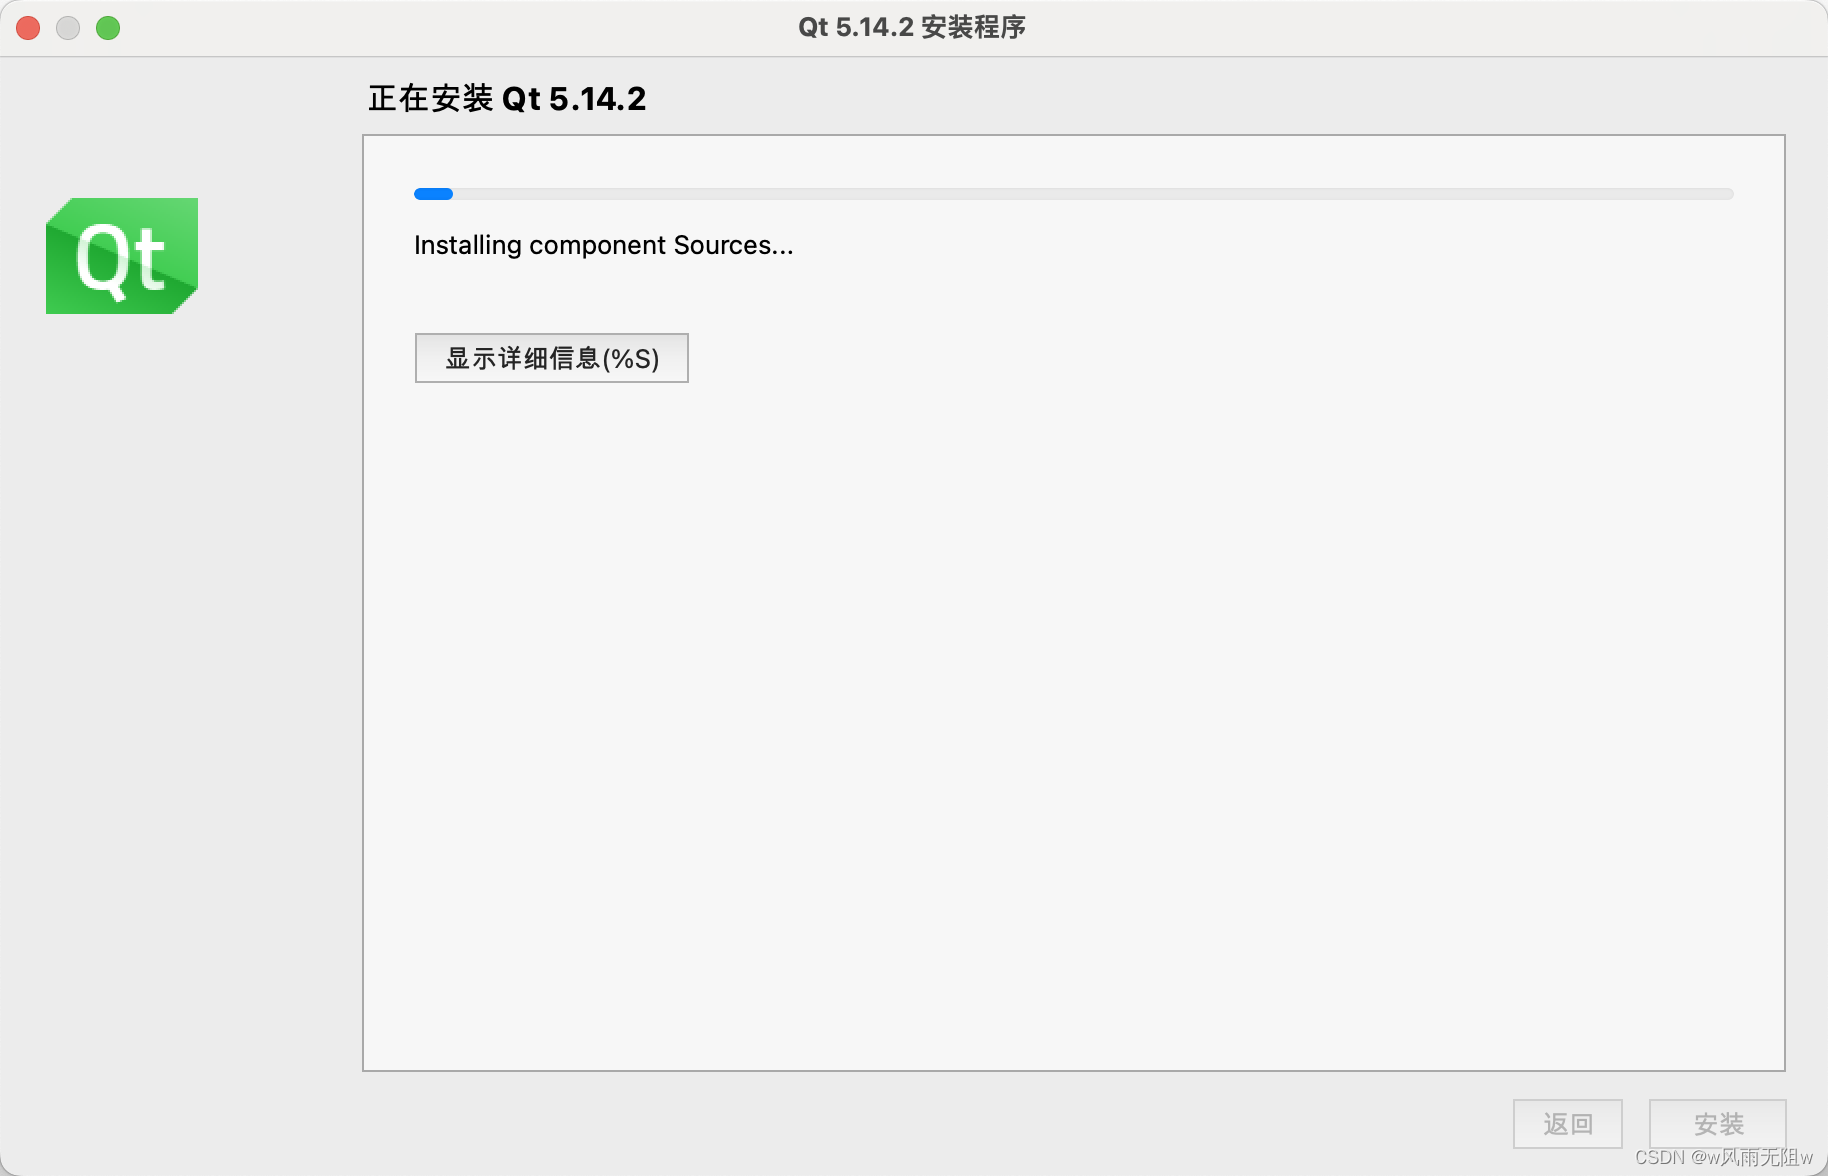Click the disabled 返回 button

(1568, 1124)
